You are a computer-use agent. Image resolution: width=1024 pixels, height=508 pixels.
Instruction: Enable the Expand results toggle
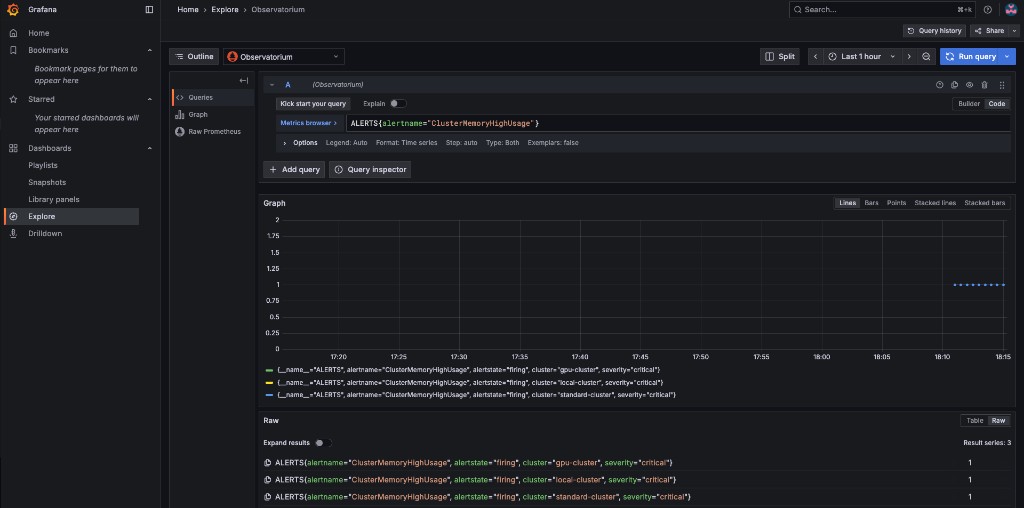[x=322, y=442]
